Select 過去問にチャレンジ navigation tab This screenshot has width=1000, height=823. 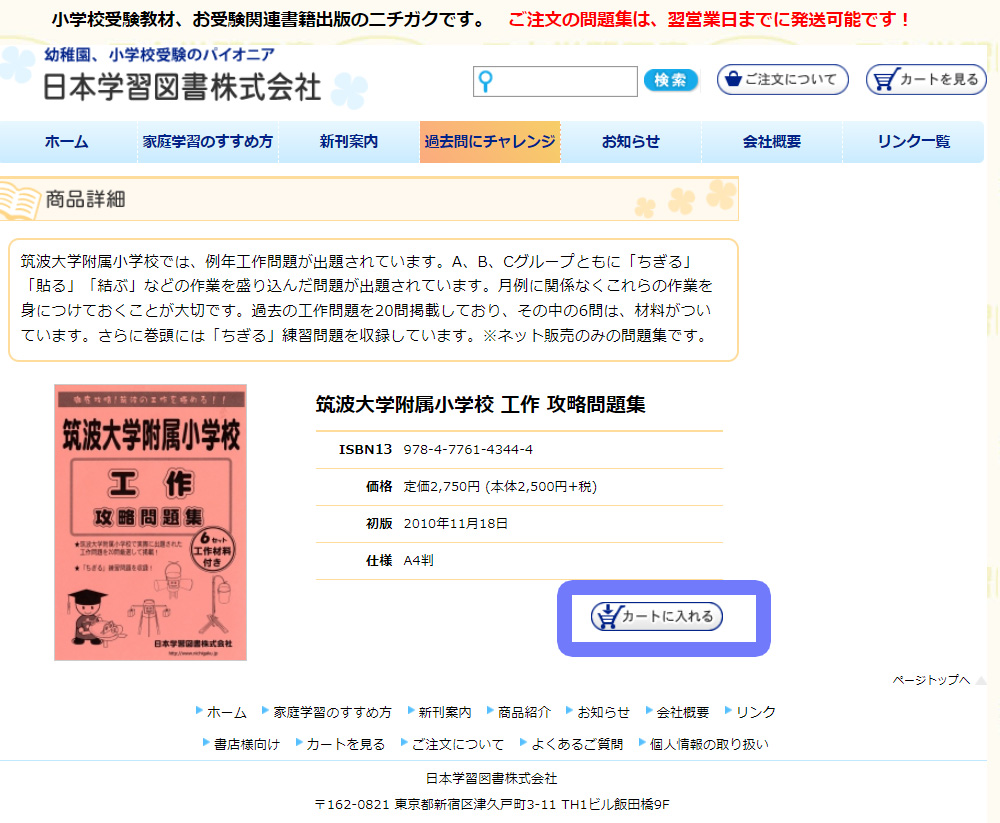490,142
